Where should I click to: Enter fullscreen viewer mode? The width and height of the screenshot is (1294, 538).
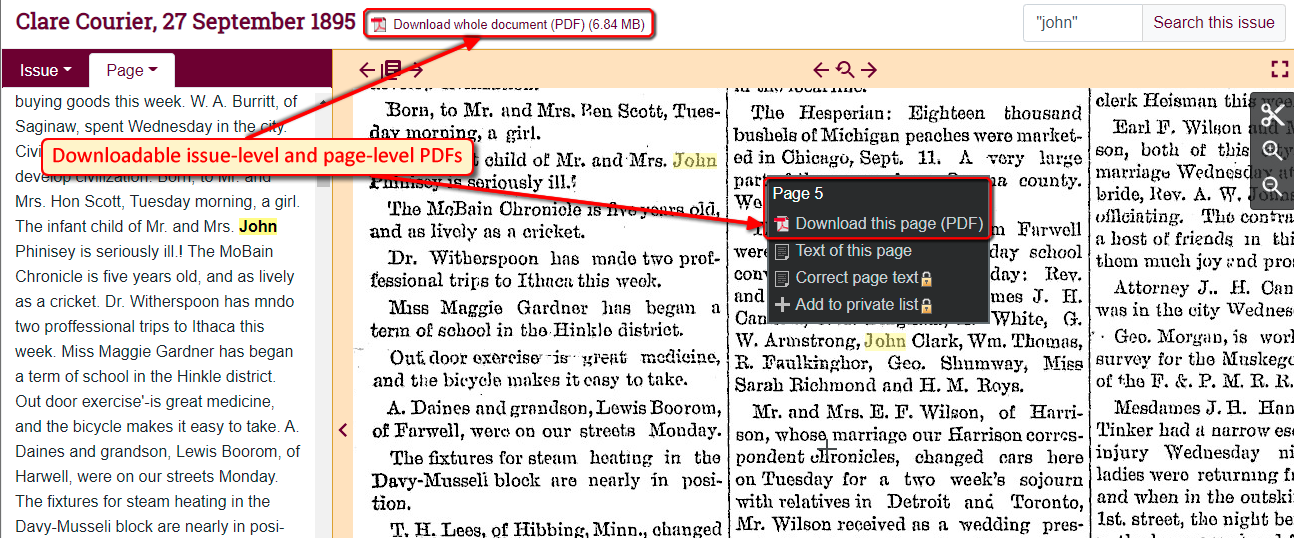1279,69
